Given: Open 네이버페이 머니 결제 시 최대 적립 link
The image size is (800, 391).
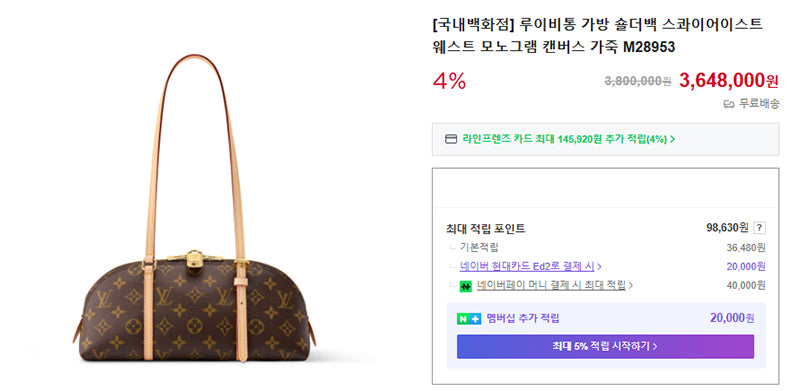Looking at the screenshot, I should coord(551,286).
